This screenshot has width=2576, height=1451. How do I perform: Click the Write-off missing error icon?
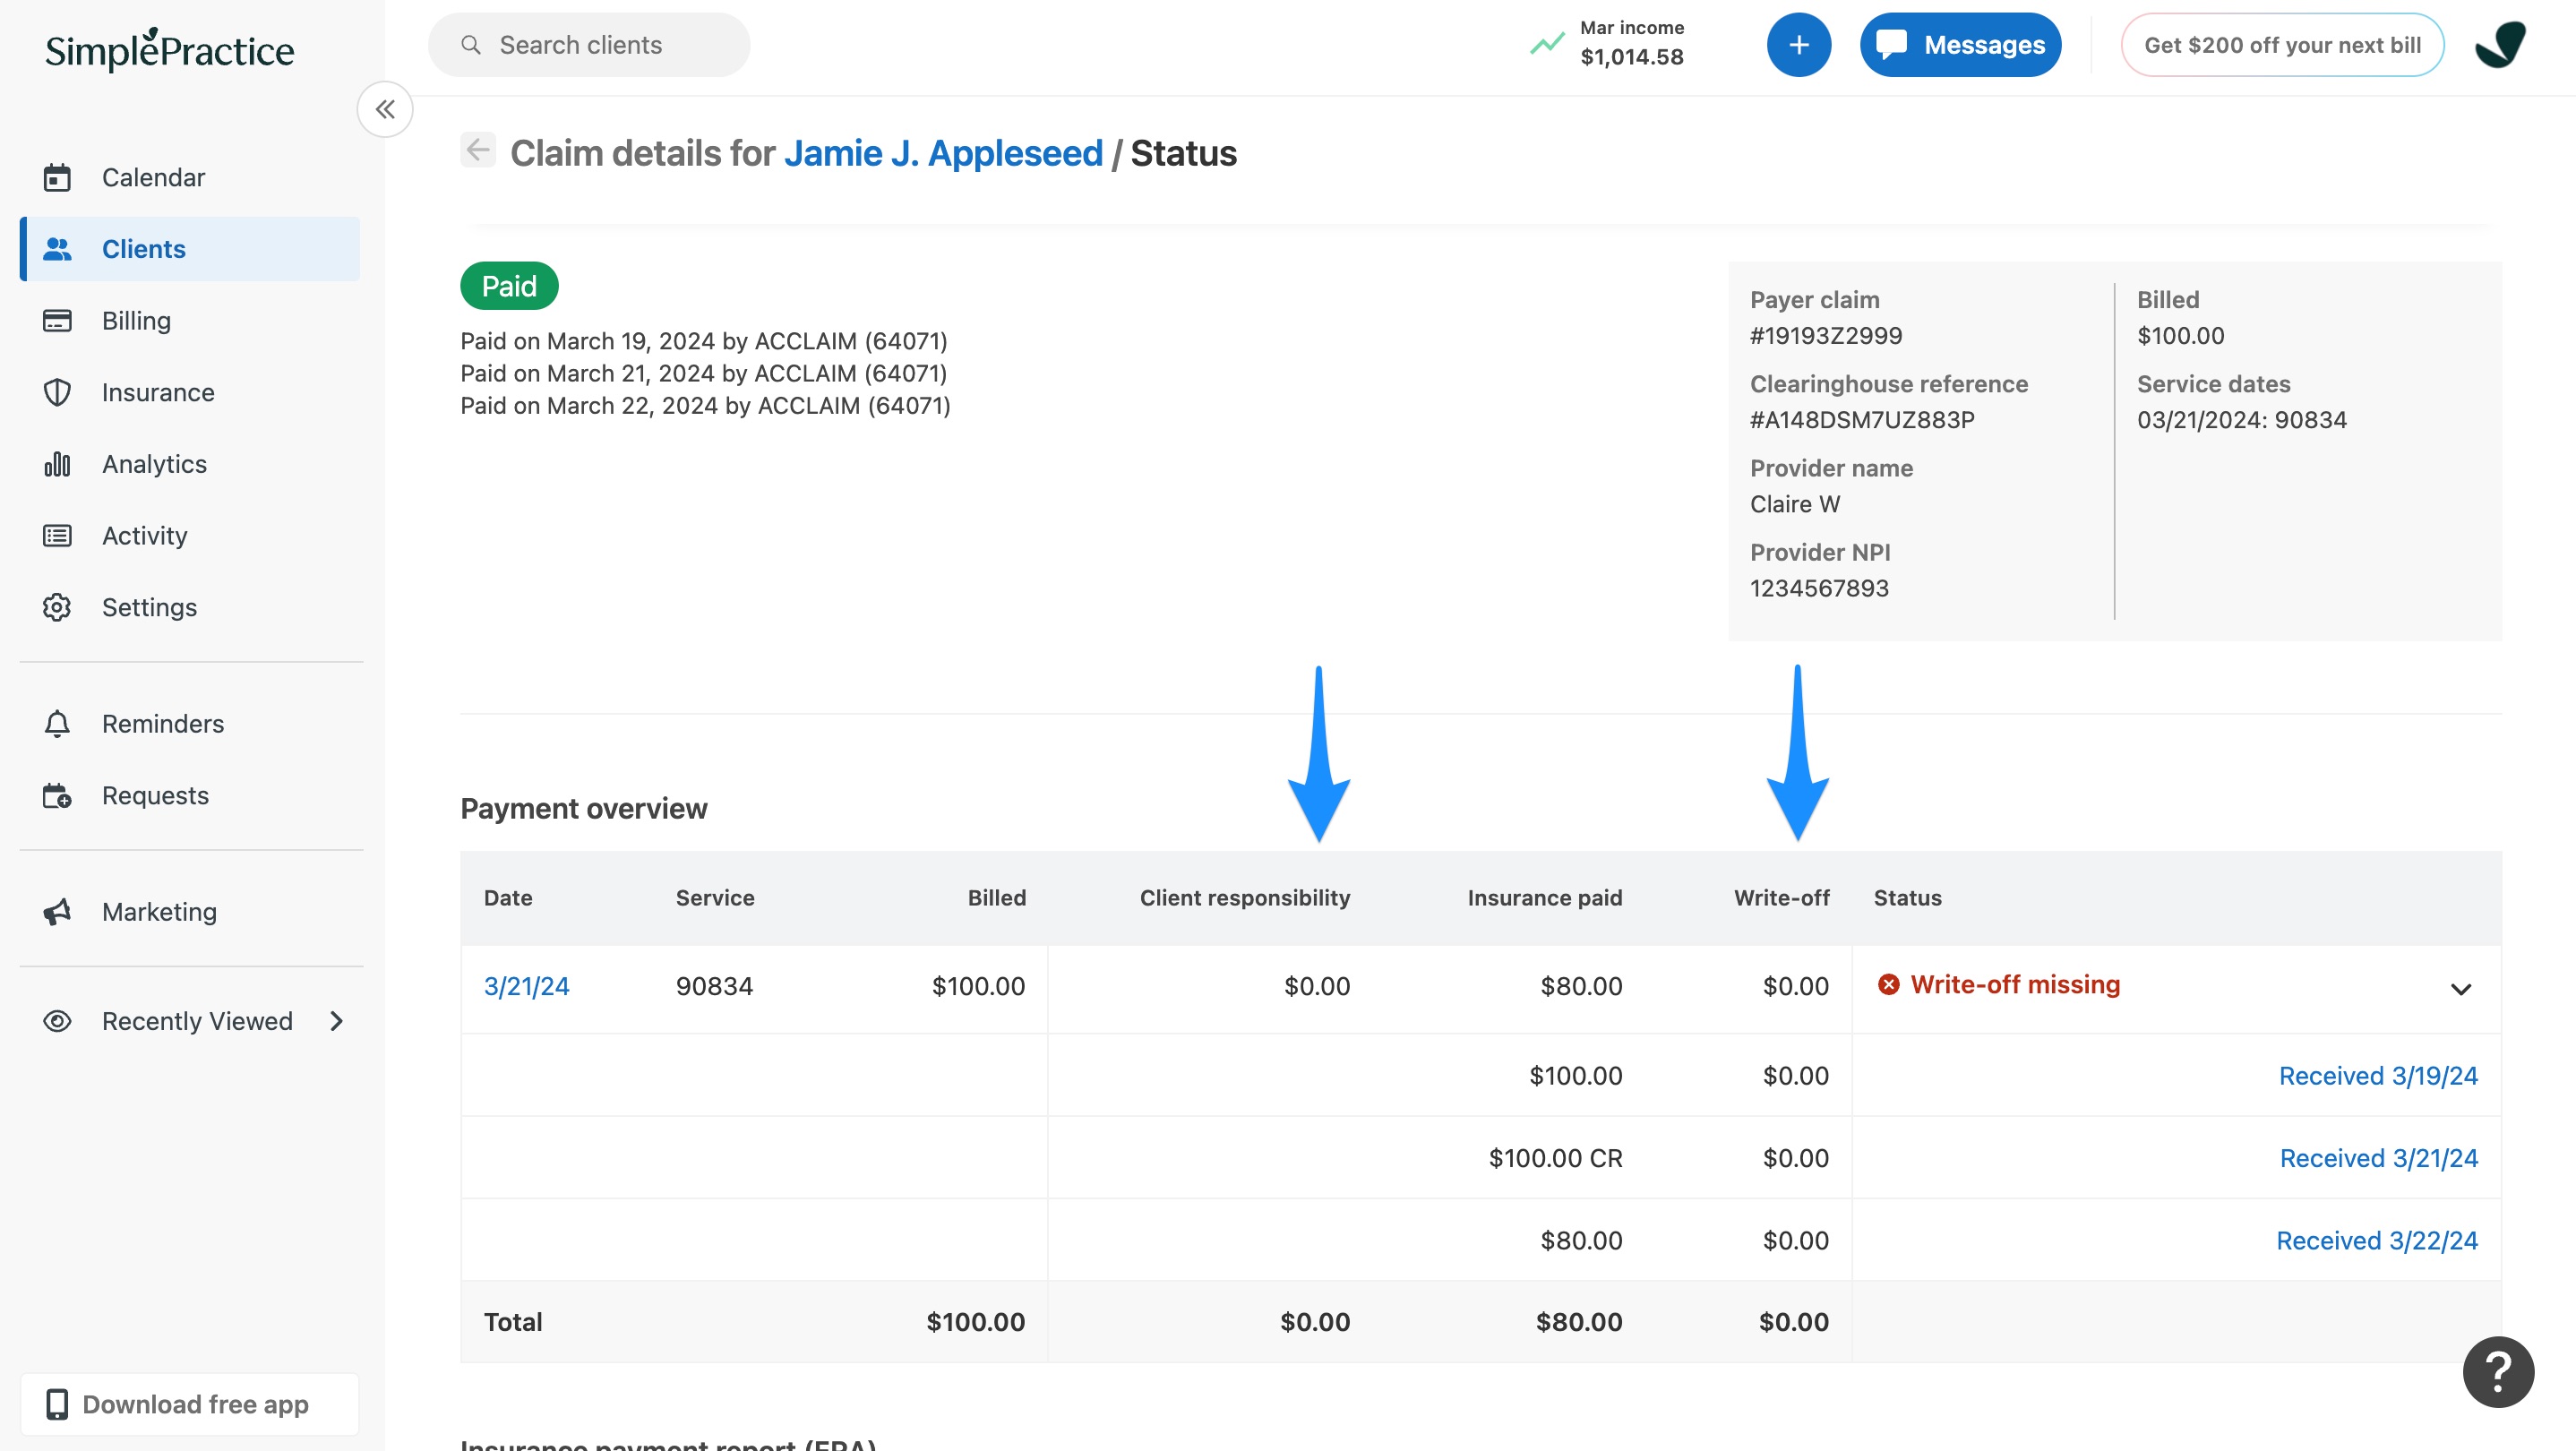click(x=1888, y=984)
